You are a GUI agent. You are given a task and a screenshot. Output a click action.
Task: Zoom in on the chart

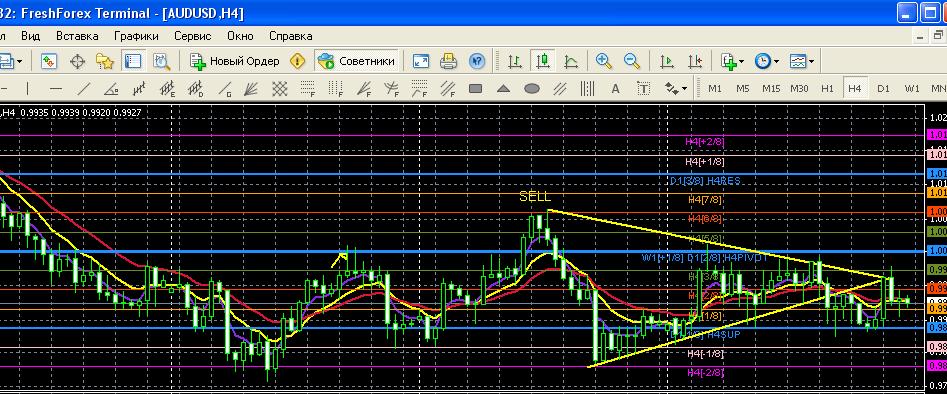[603, 61]
